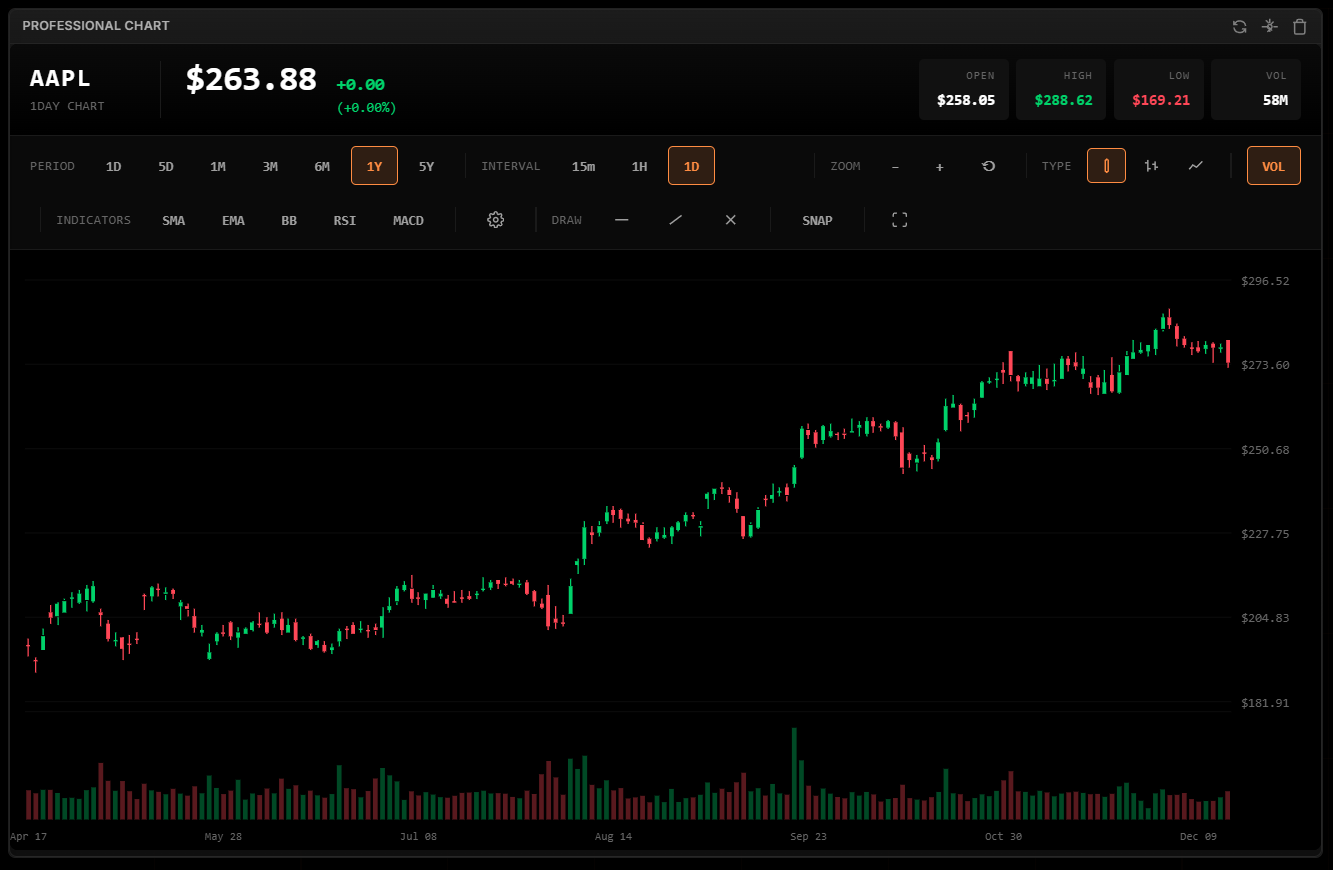
Task: Refresh the chart data
Action: [x=1239, y=26]
